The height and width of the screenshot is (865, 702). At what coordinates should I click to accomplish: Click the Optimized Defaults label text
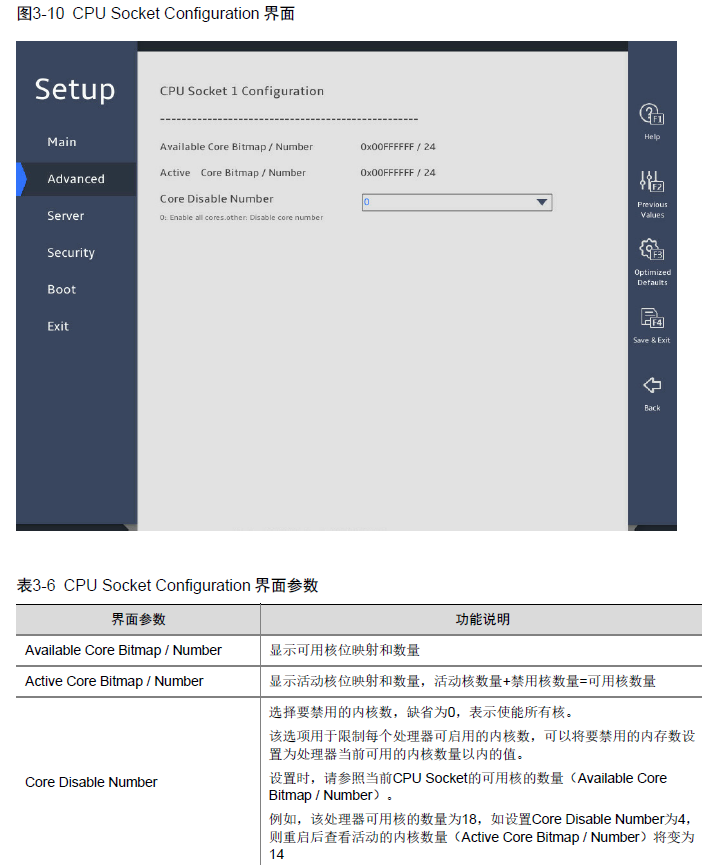coord(652,277)
